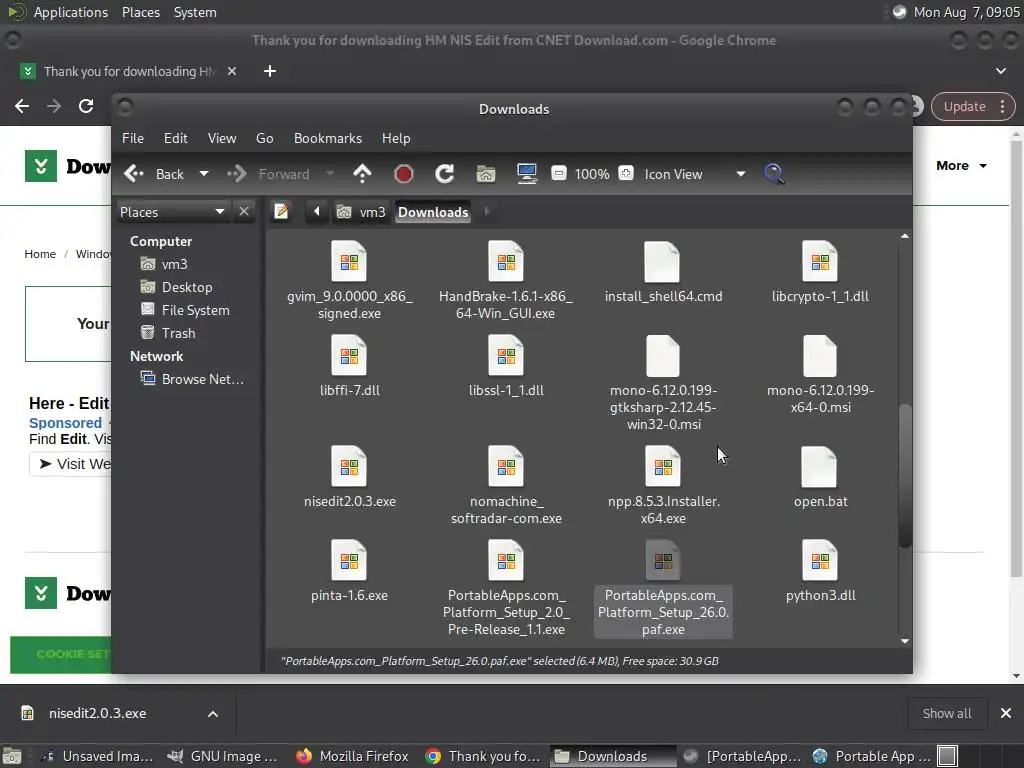Open the Icon View mode dropdown

(x=695, y=174)
